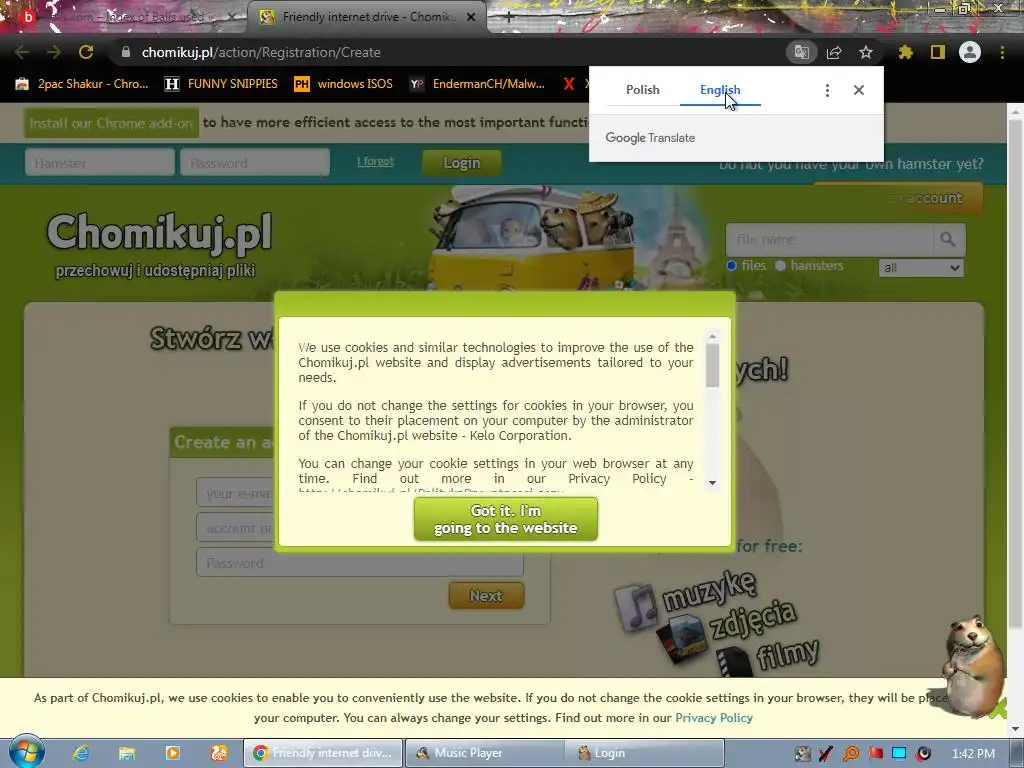Viewport: 1024px width, 768px height.
Task: Open the Login taskbar window
Action: [645, 753]
